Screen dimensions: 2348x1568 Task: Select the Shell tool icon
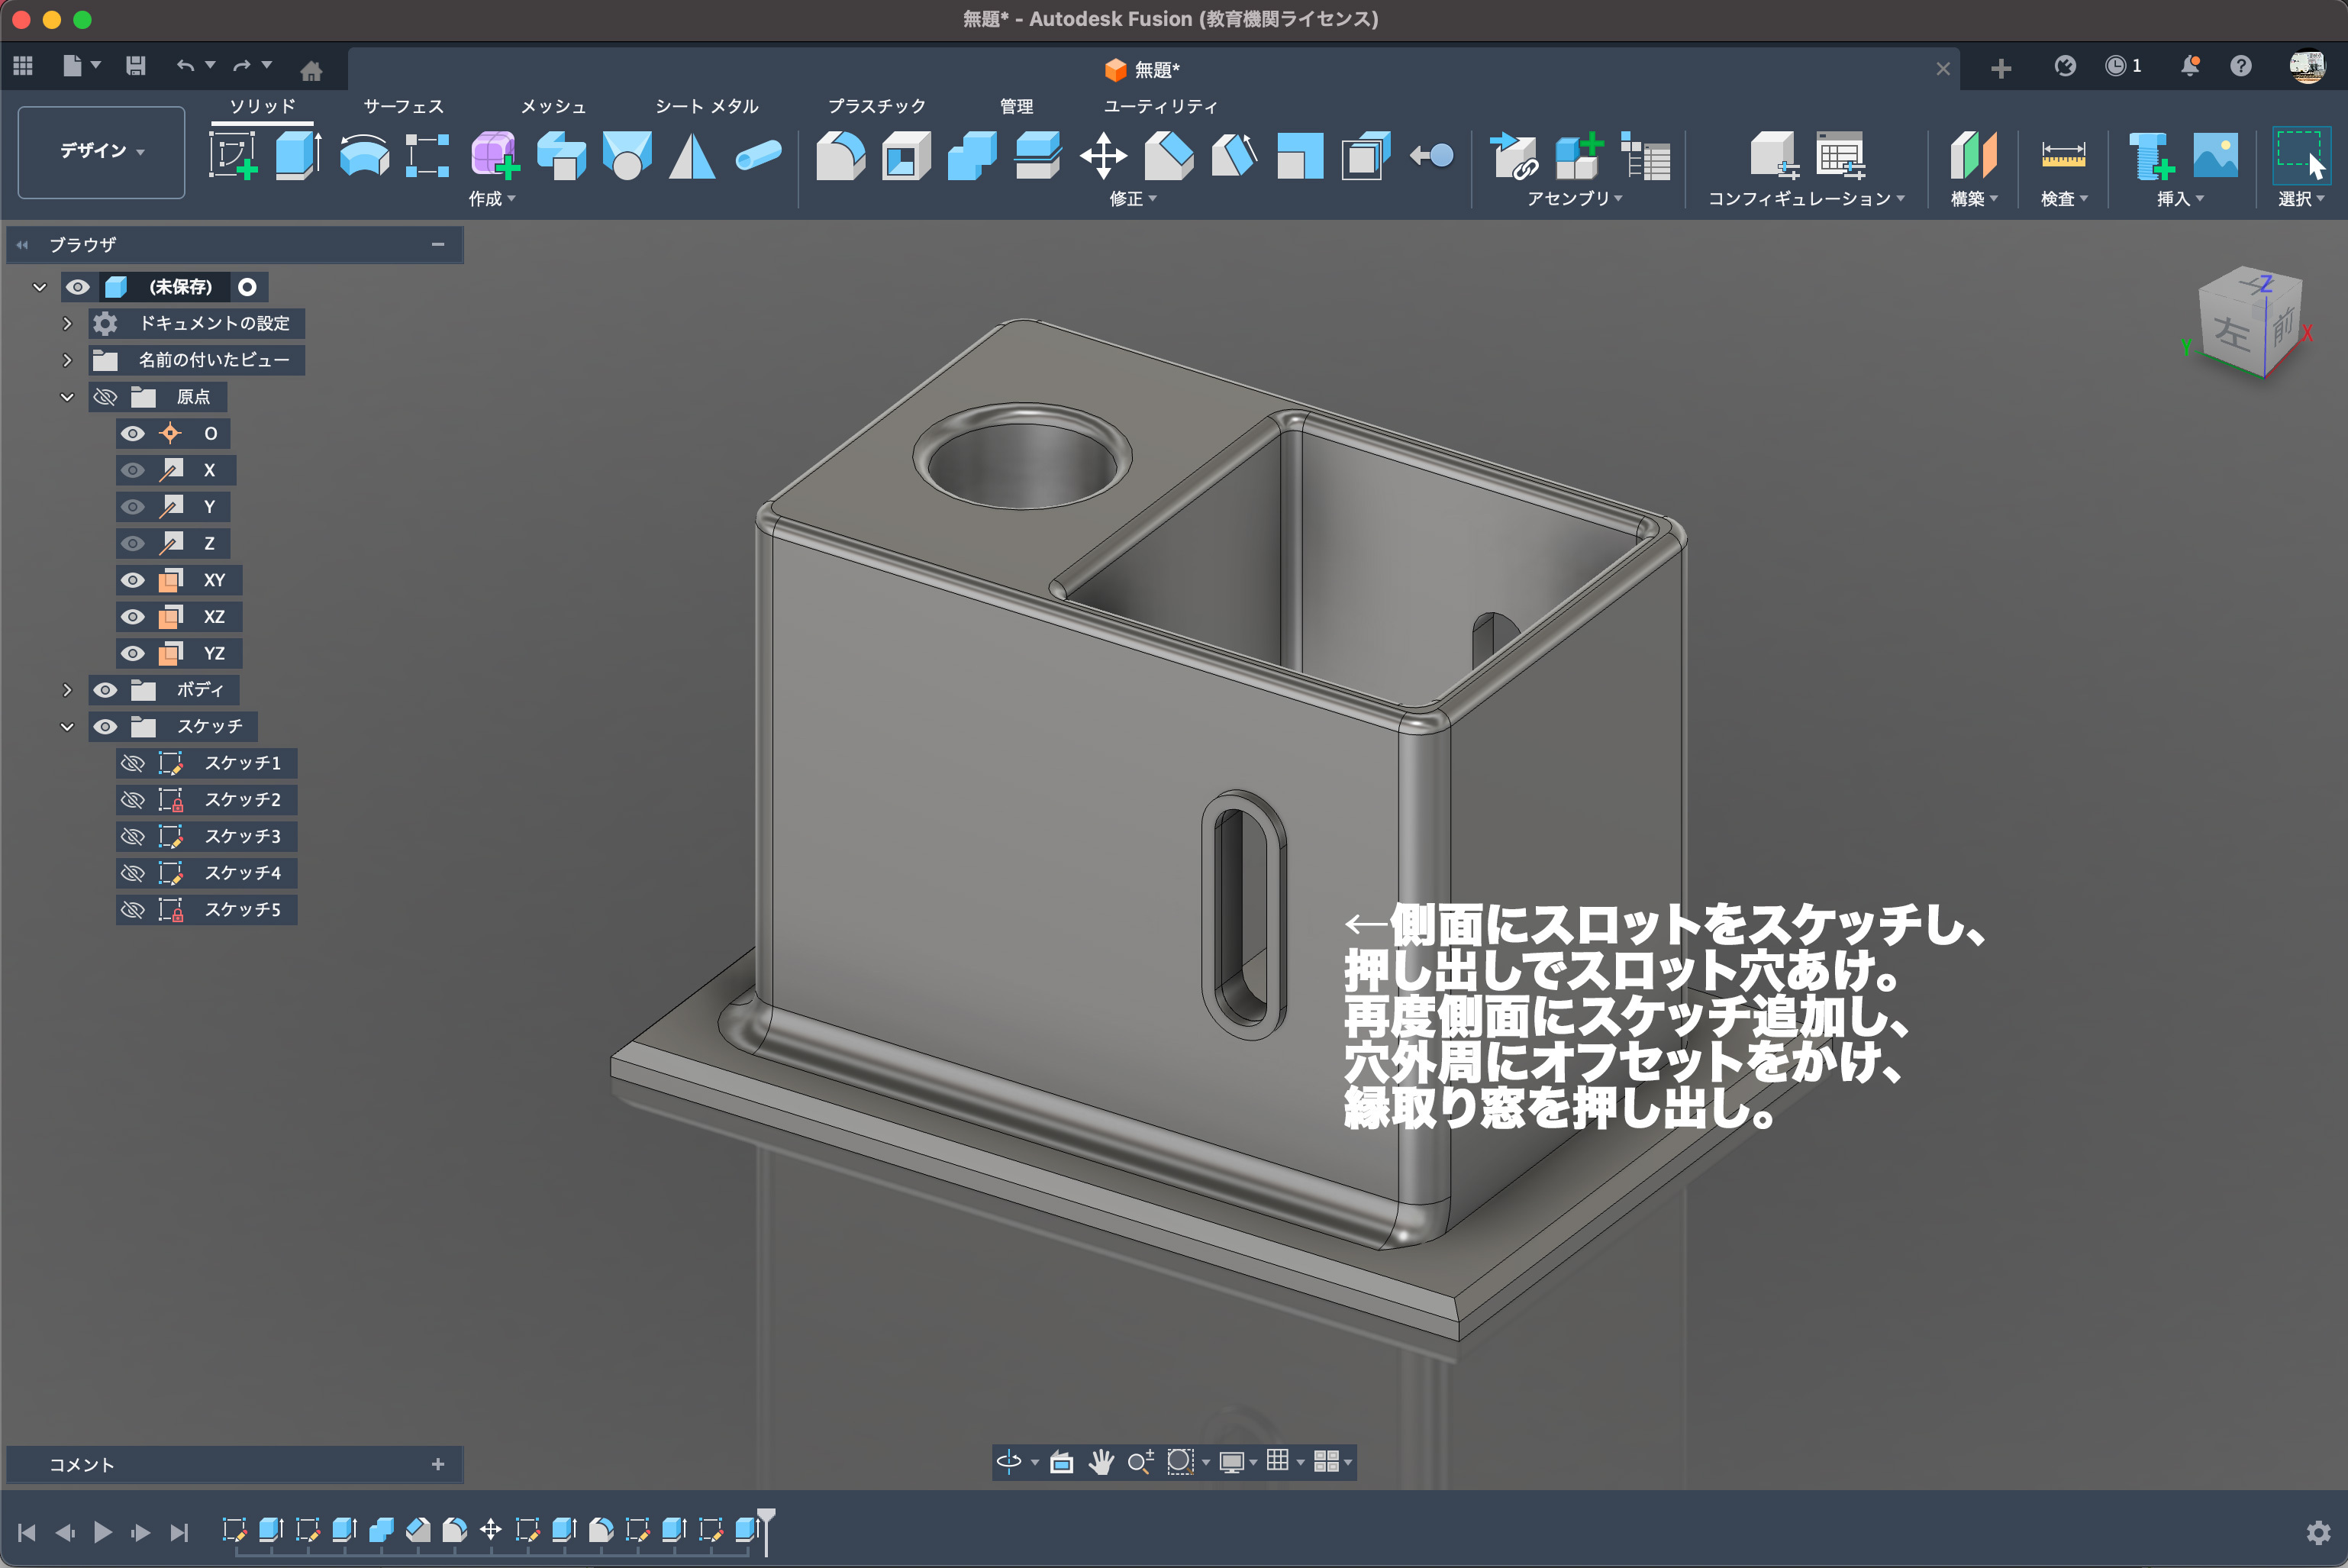coord(905,155)
